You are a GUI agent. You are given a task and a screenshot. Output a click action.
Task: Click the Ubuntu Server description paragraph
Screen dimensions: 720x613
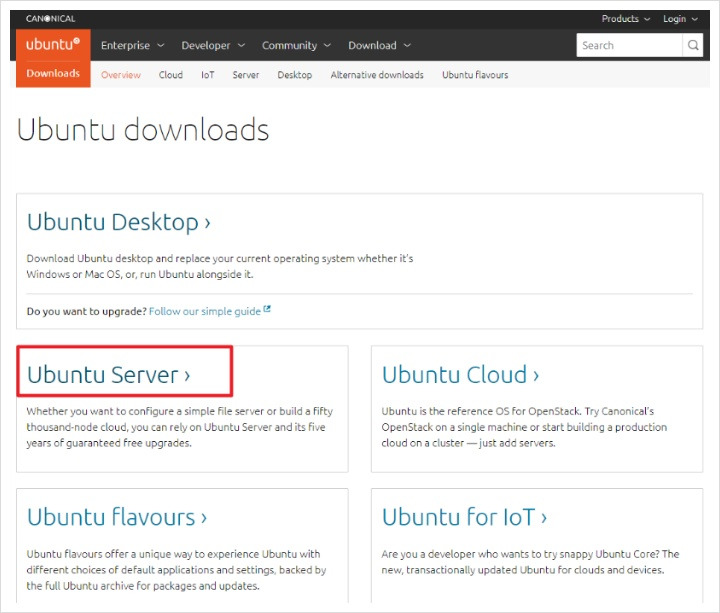pos(180,427)
